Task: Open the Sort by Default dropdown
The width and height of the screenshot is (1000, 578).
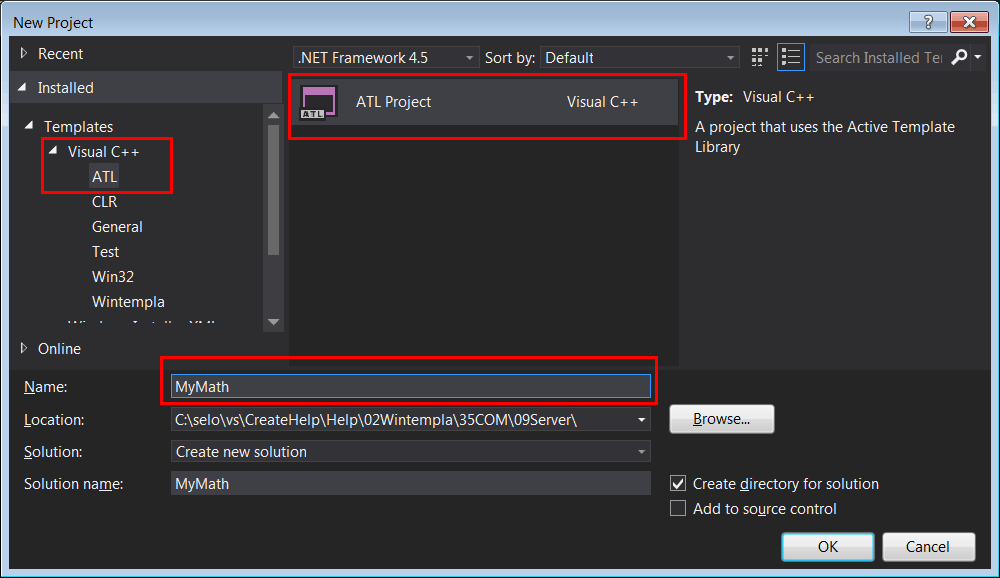Action: 640,57
